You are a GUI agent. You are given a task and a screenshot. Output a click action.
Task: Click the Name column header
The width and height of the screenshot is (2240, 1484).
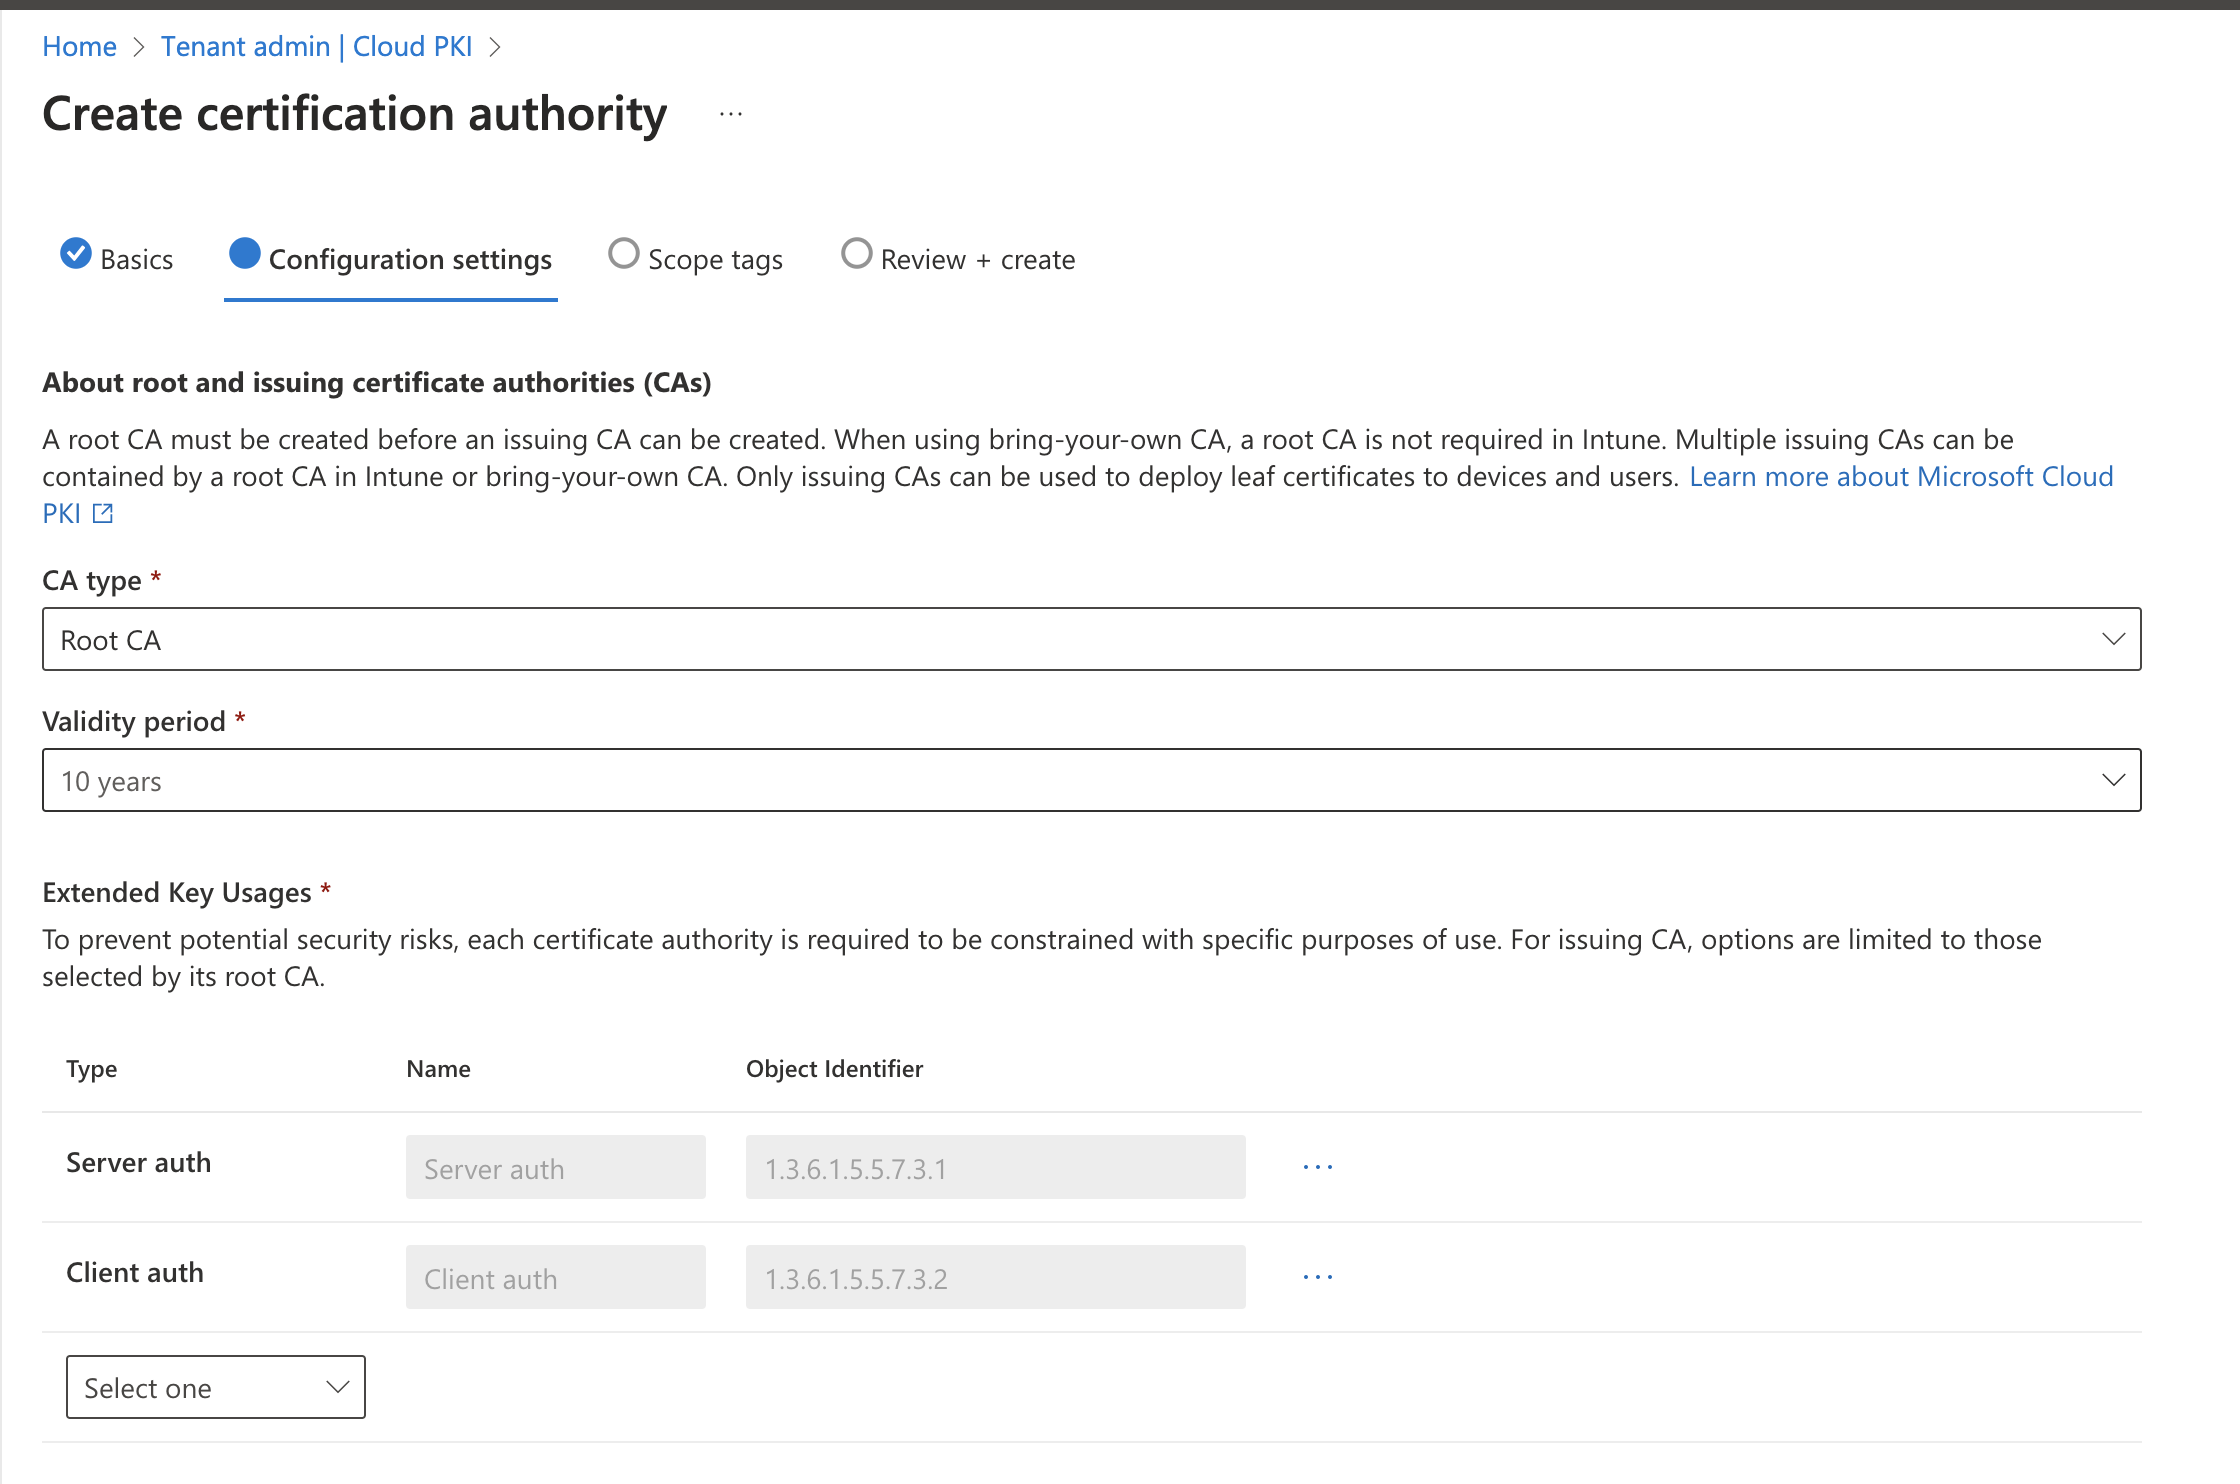coord(439,1069)
